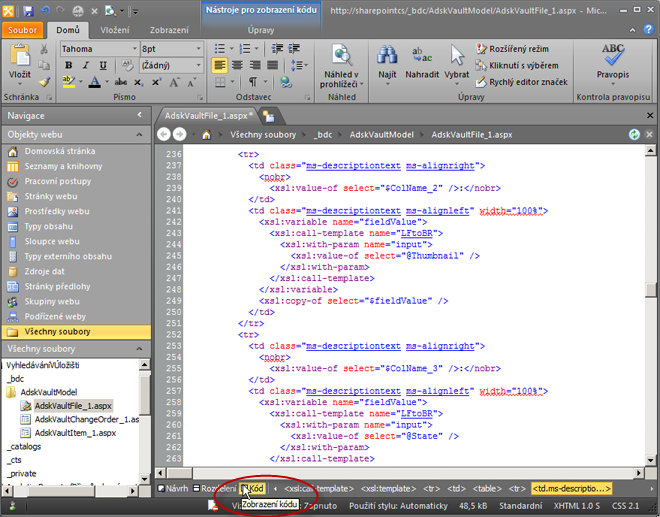Collapse the Objekty webu section
660x517 pixels.
[139, 135]
